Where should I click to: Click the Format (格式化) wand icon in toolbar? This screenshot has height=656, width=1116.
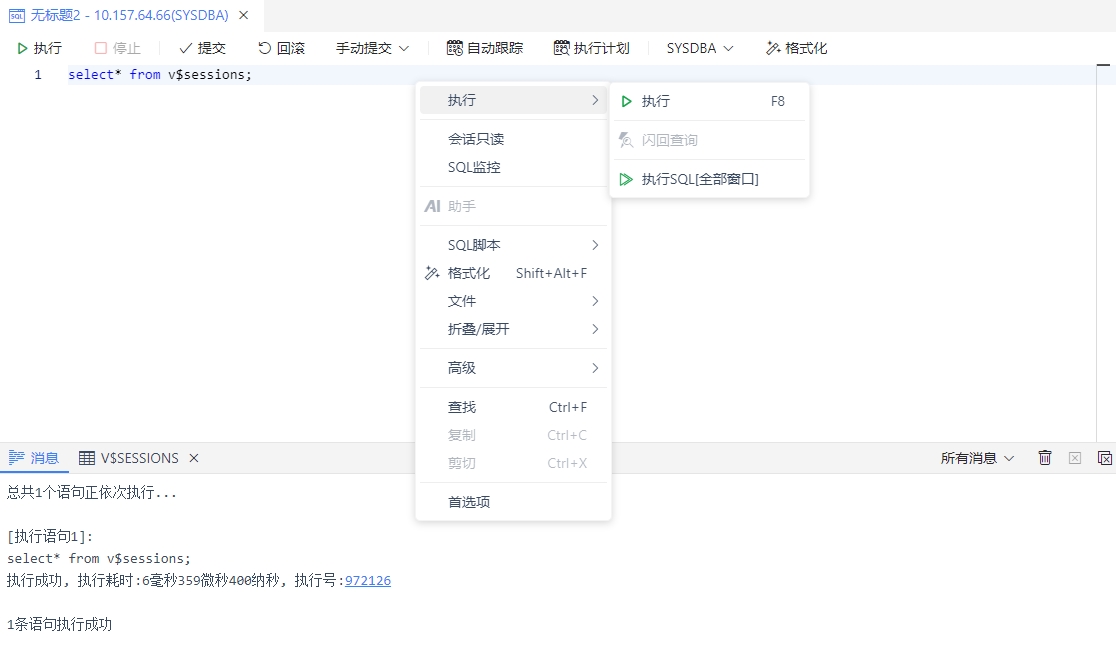pos(773,48)
